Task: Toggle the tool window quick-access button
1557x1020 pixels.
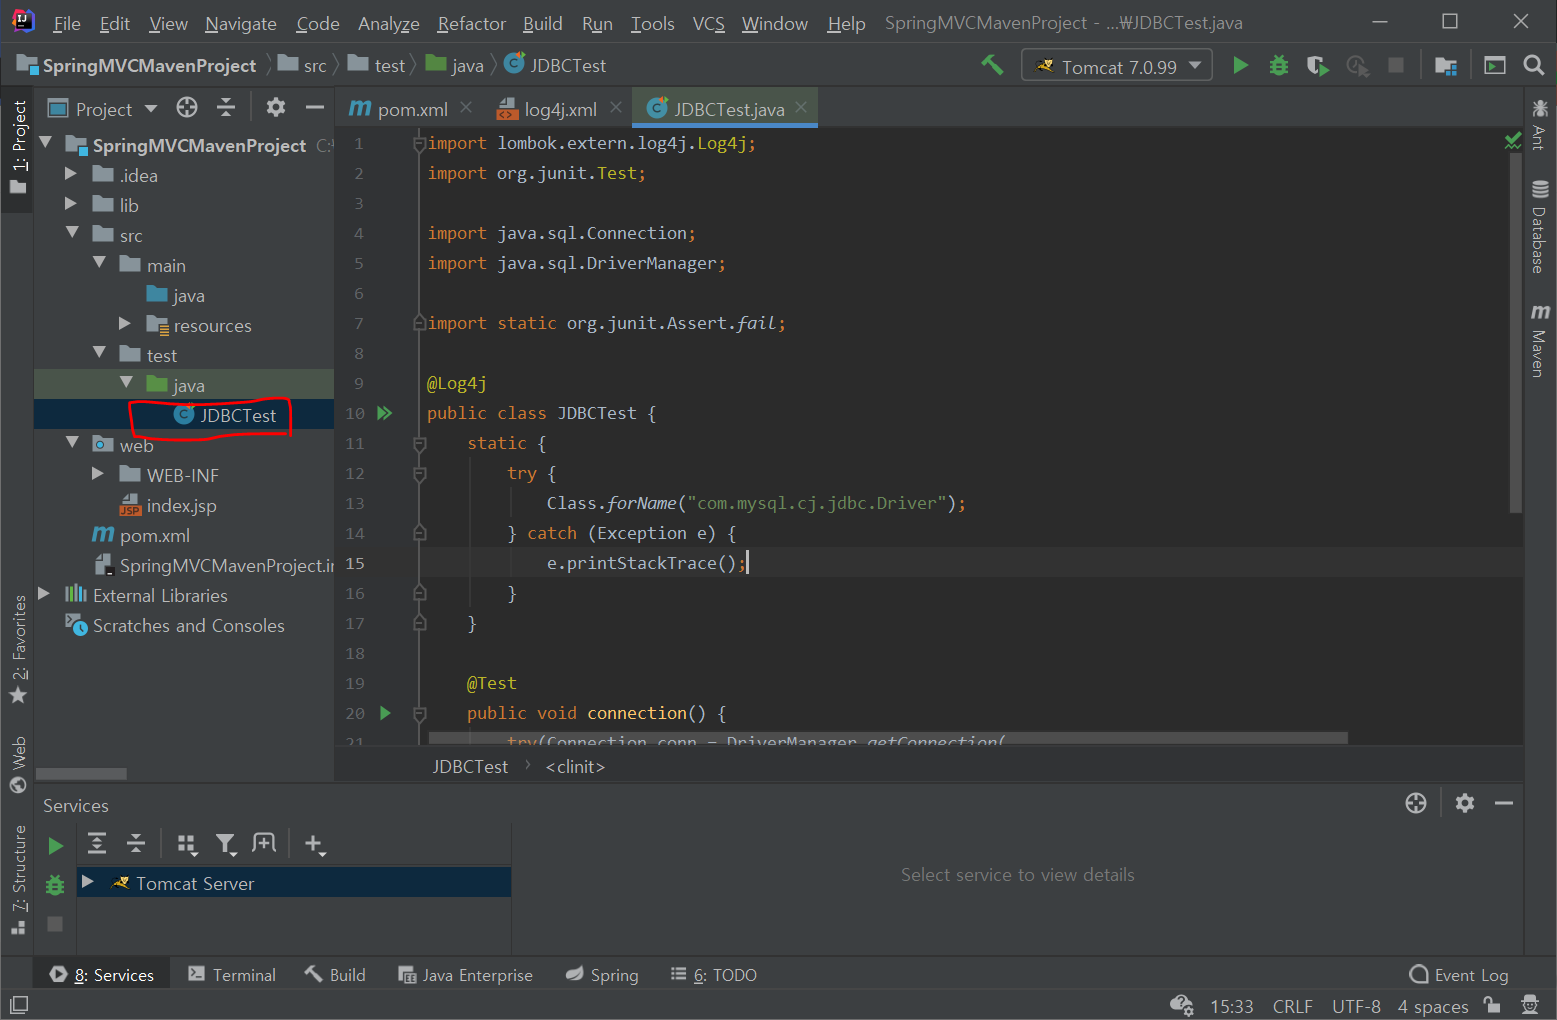Action: [19, 1004]
